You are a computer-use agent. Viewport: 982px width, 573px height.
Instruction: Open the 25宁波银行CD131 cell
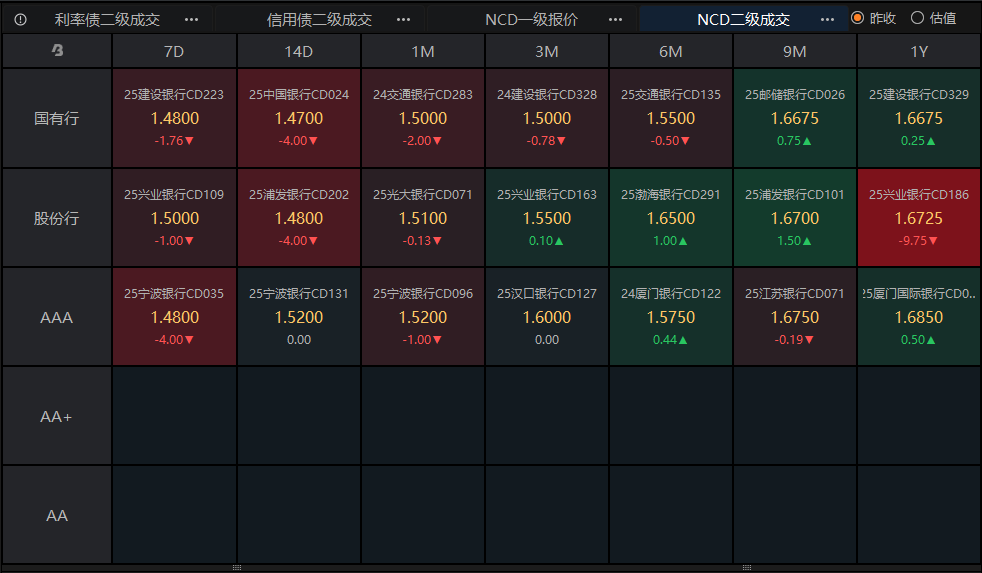coord(299,317)
